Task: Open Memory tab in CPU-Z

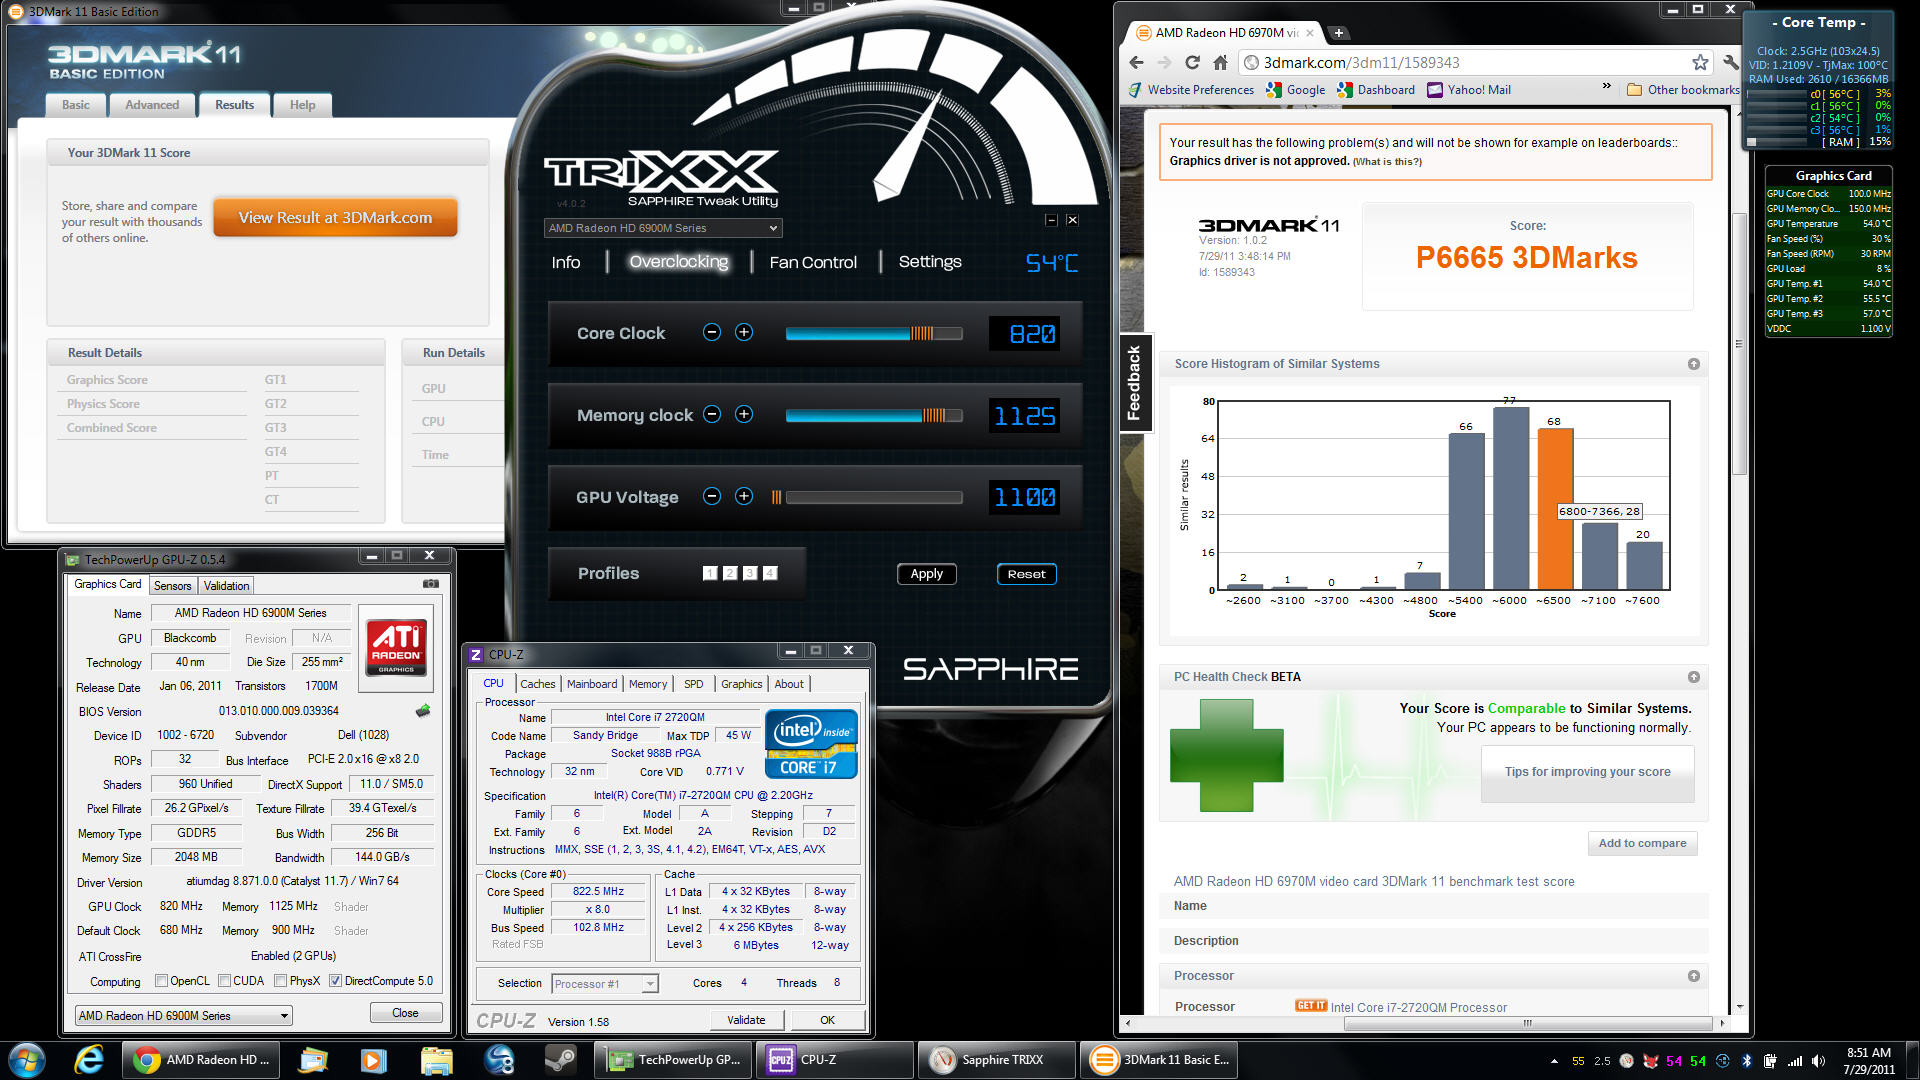Action: 648,684
